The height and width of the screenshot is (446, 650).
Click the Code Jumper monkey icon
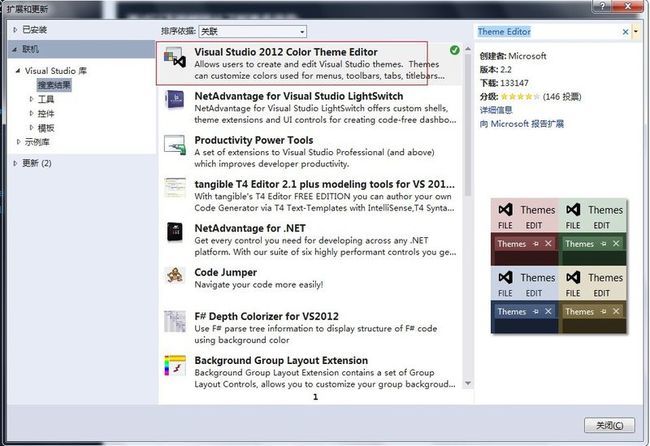(175, 275)
